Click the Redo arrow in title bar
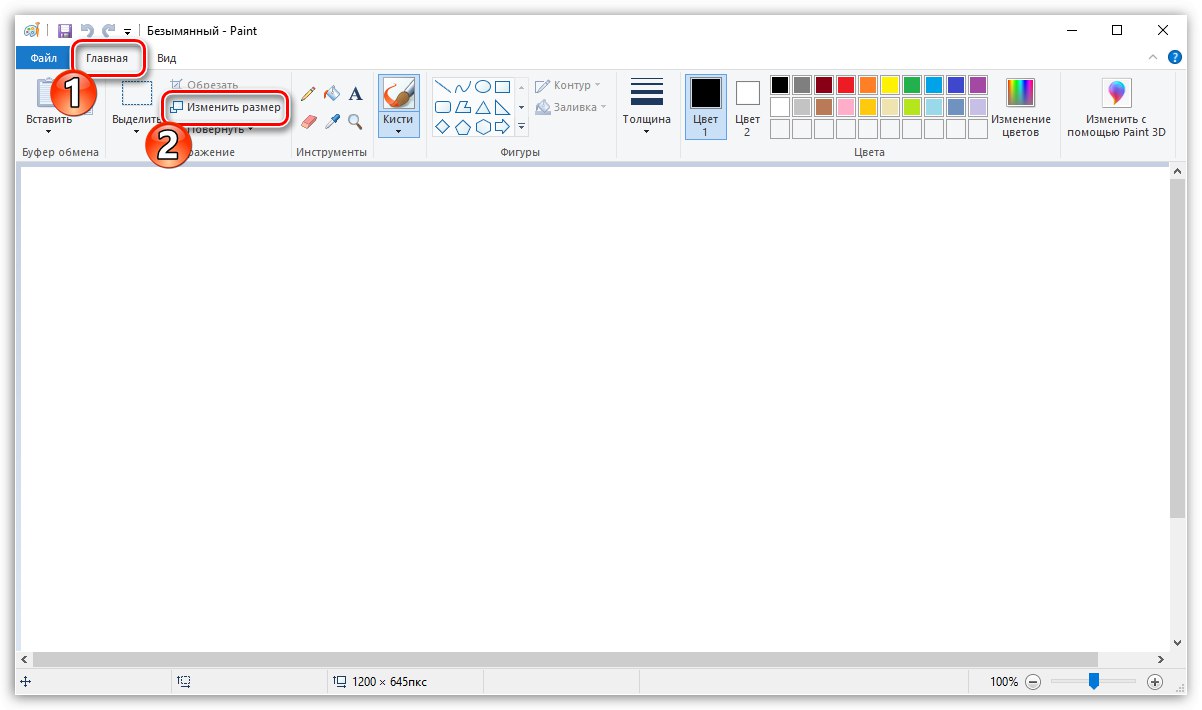Screen dimensions: 1202x710 pyautogui.click(x=107, y=31)
